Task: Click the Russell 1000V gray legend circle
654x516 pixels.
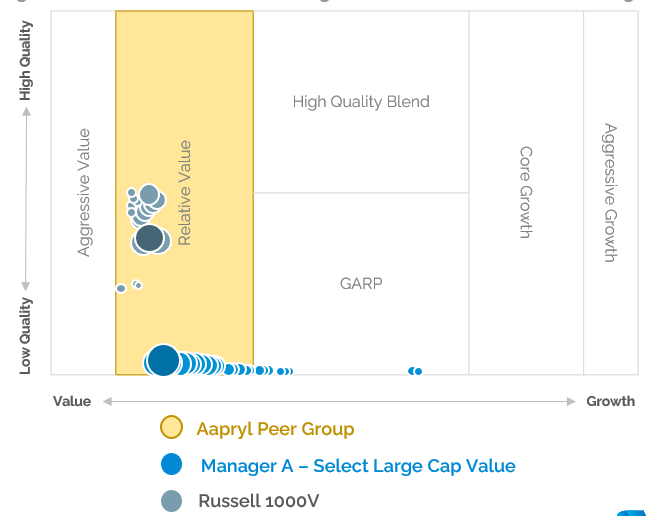Action: click(171, 501)
